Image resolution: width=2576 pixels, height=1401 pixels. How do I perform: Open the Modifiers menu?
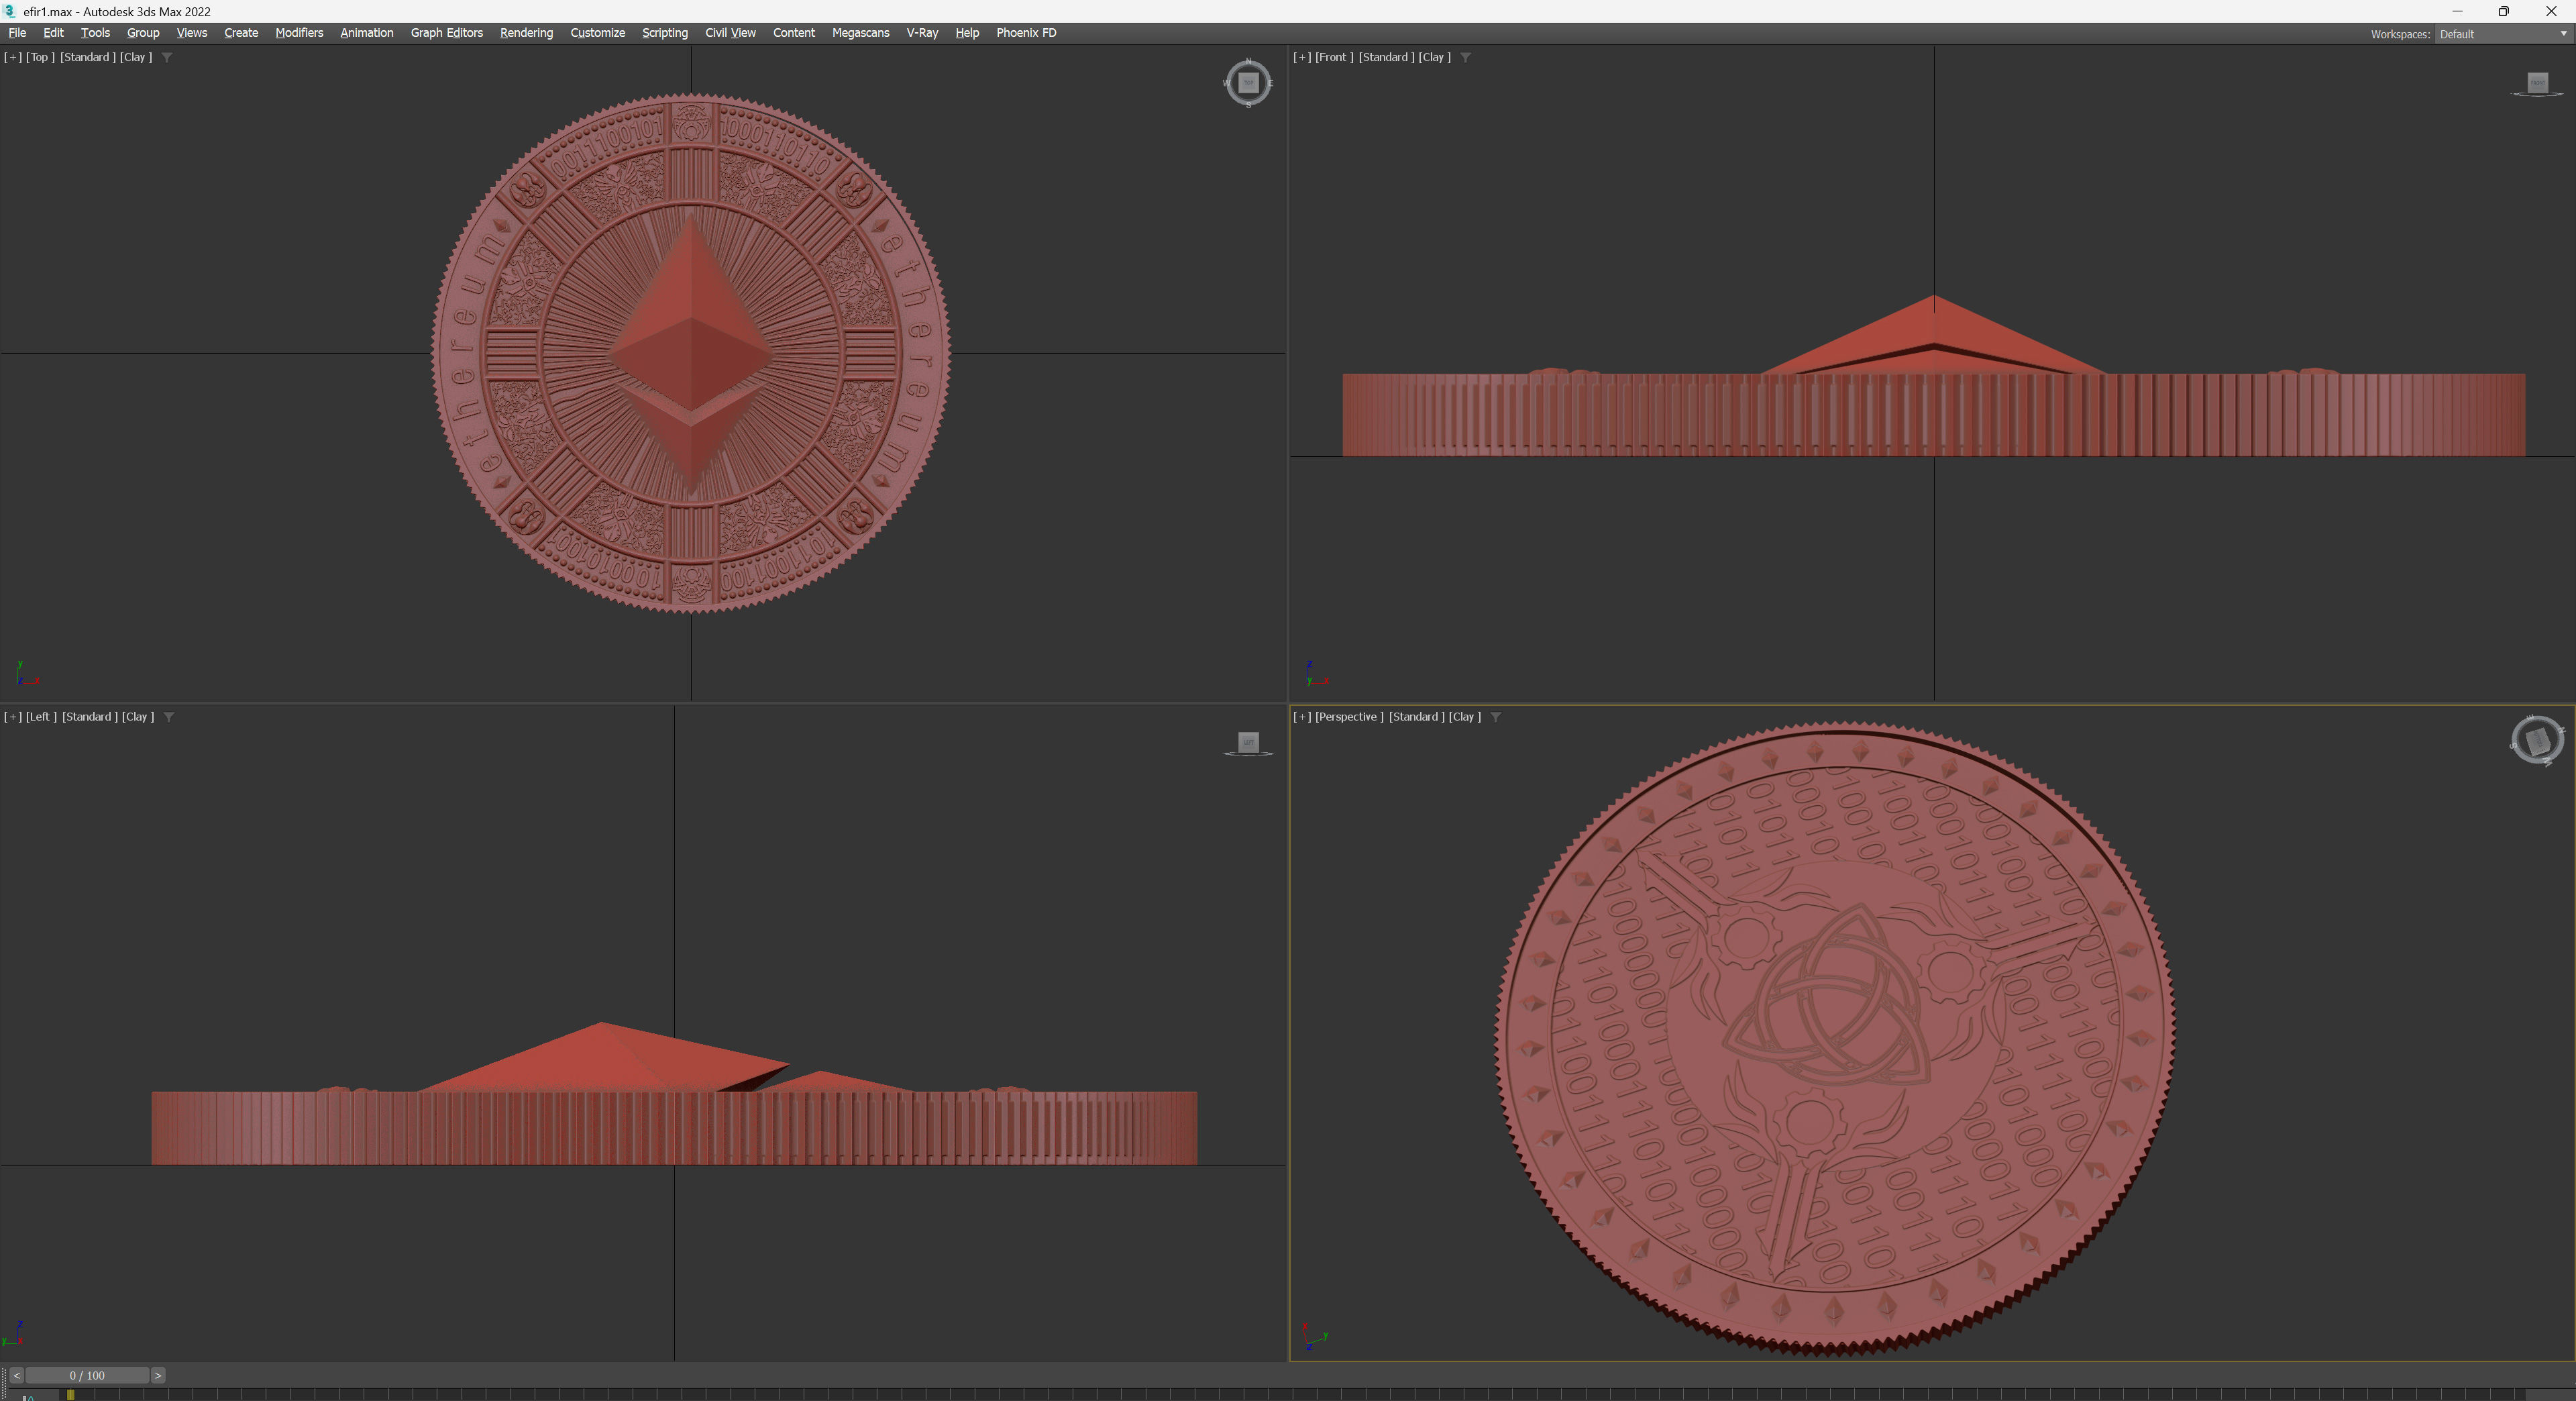(299, 33)
